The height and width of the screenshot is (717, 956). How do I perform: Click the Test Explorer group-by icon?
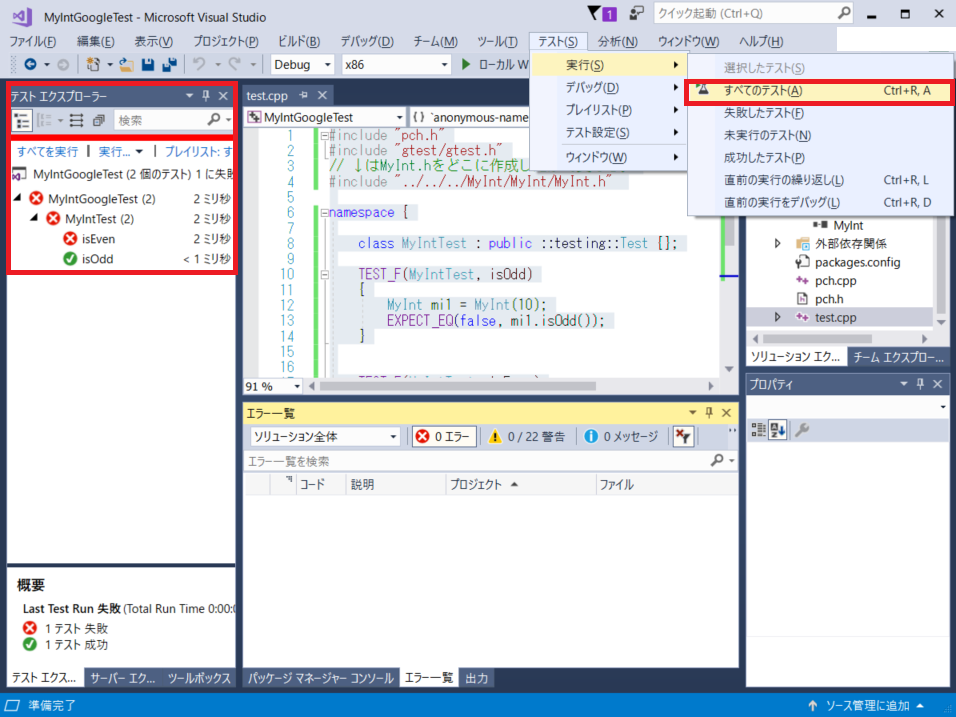tap(45, 120)
